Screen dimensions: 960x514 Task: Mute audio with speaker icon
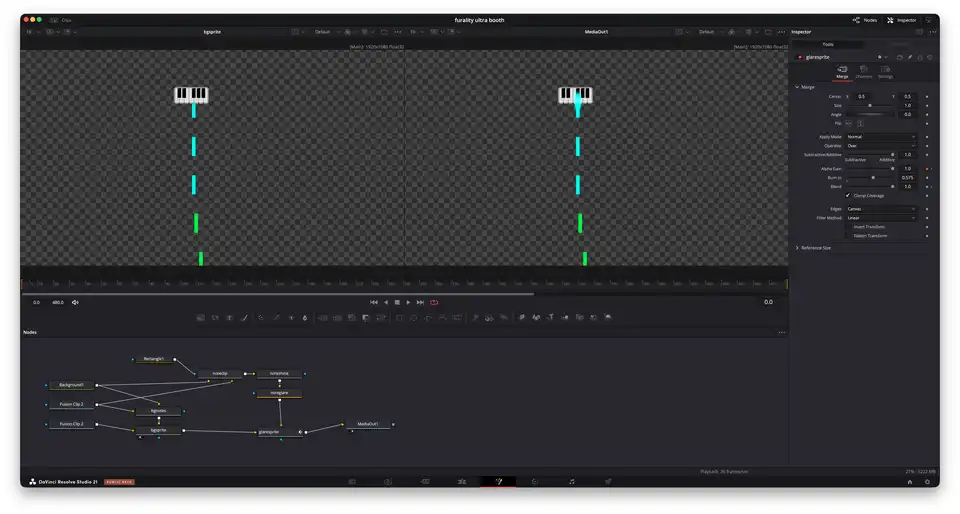[75, 302]
